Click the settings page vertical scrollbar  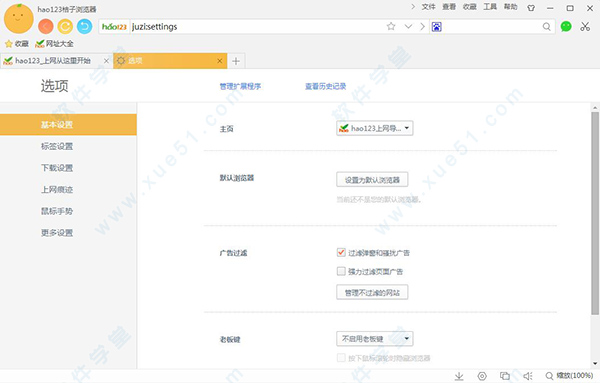595,213
